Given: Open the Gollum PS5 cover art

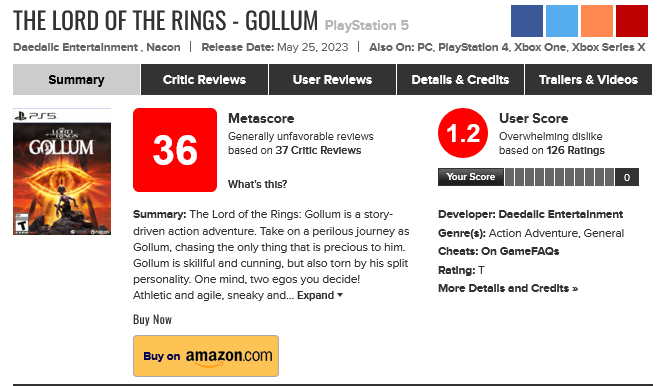Looking at the screenshot, I should [62, 172].
